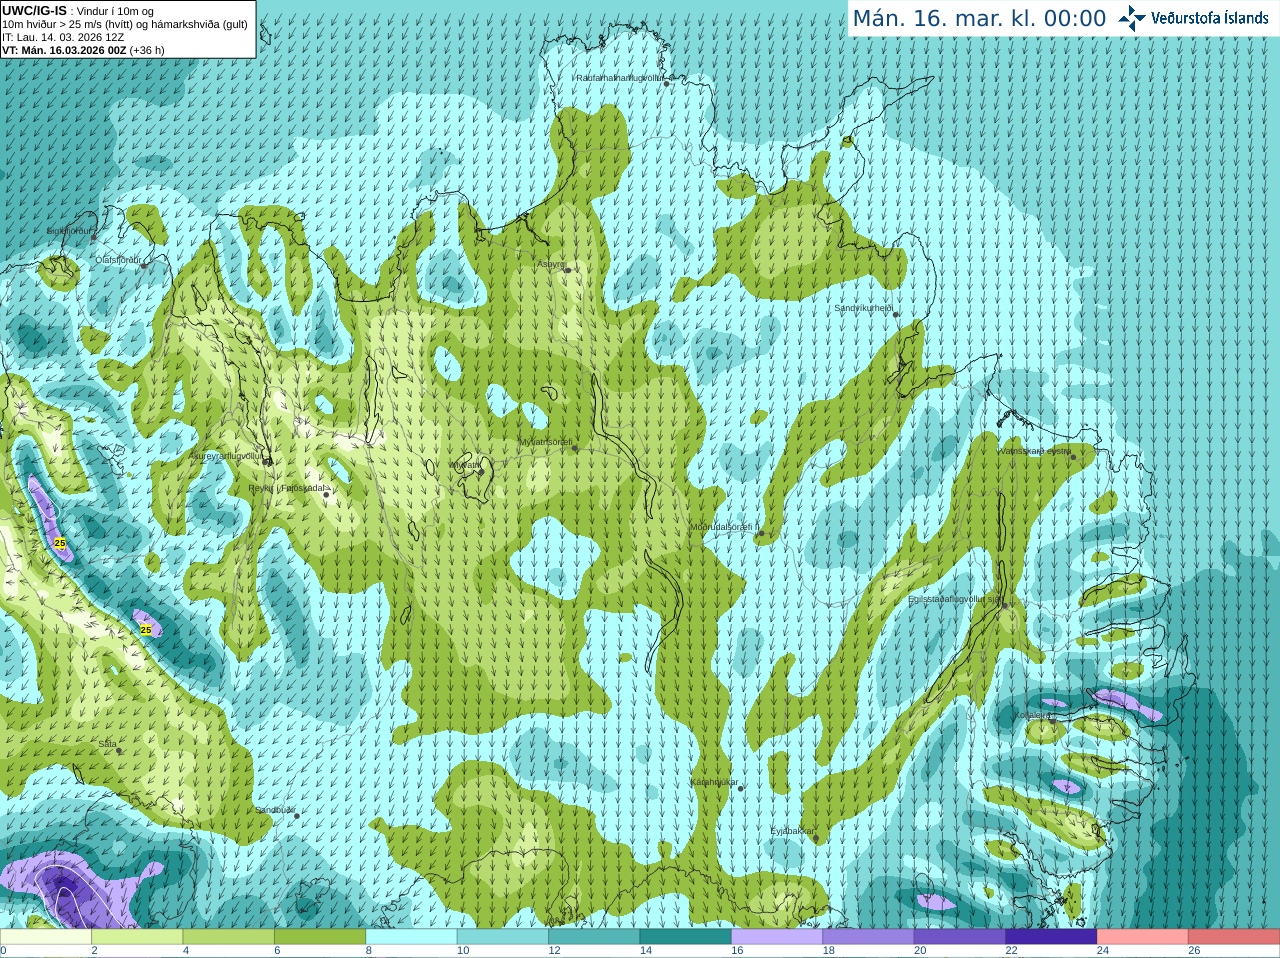Click the 6–8 m/s olive green legend swatch
The width and height of the screenshot is (1280, 958).
320,937
